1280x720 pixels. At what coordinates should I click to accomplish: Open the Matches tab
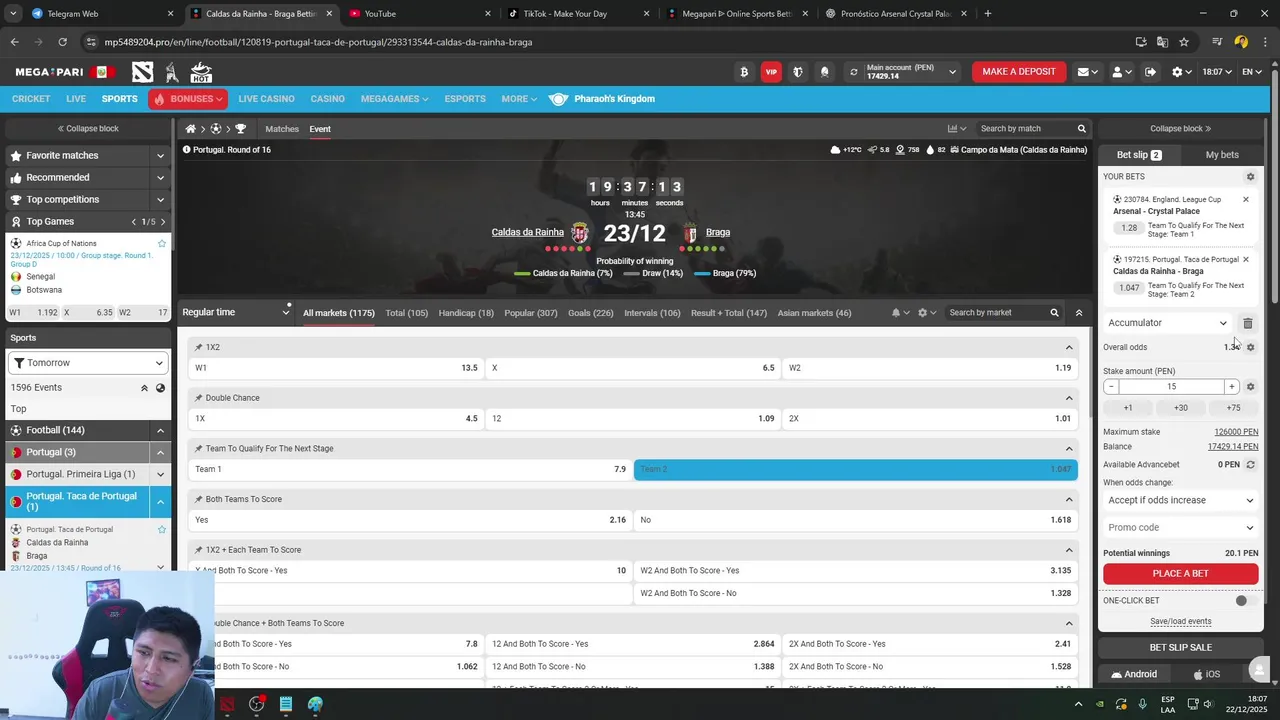pyautogui.click(x=282, y=129)
